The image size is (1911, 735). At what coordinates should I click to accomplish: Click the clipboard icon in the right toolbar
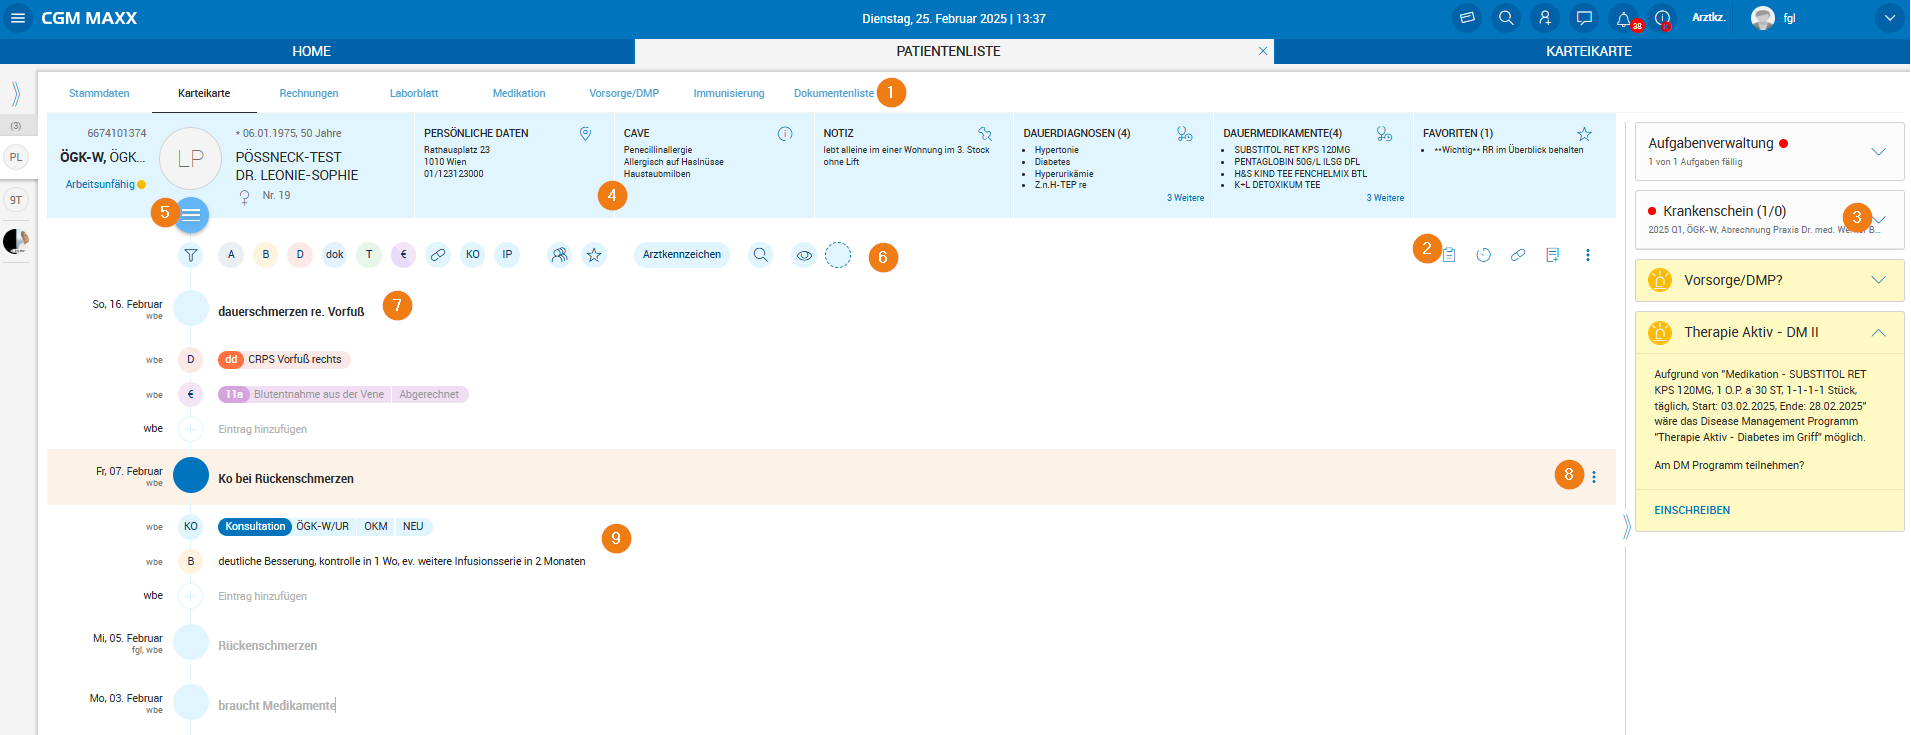point(1449,255)
